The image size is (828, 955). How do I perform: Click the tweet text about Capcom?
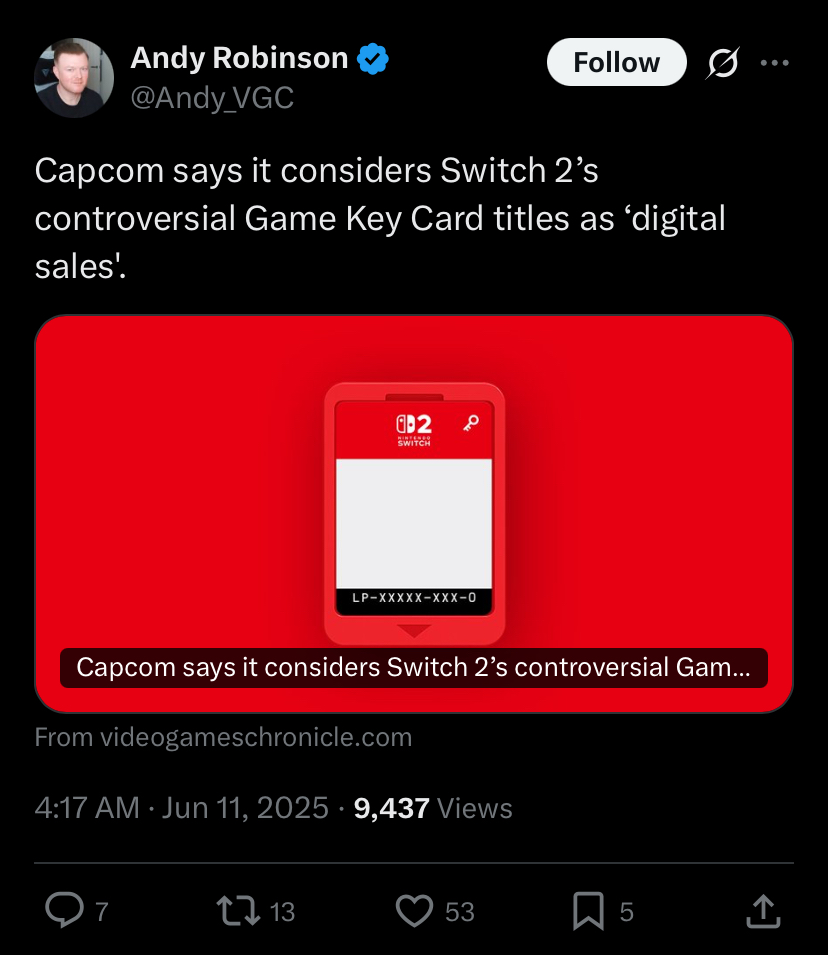380,218
